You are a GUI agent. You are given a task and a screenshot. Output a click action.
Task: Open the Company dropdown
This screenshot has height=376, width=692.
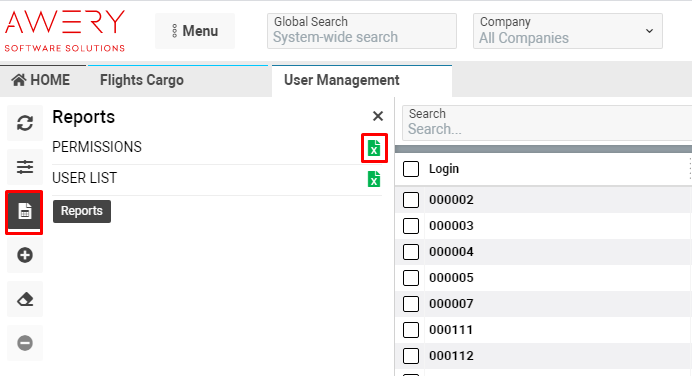pos(568,31)
